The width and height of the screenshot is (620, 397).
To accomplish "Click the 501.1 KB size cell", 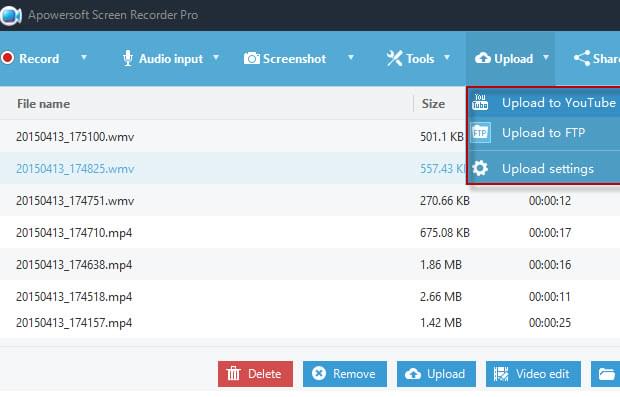I will [442, 137].
